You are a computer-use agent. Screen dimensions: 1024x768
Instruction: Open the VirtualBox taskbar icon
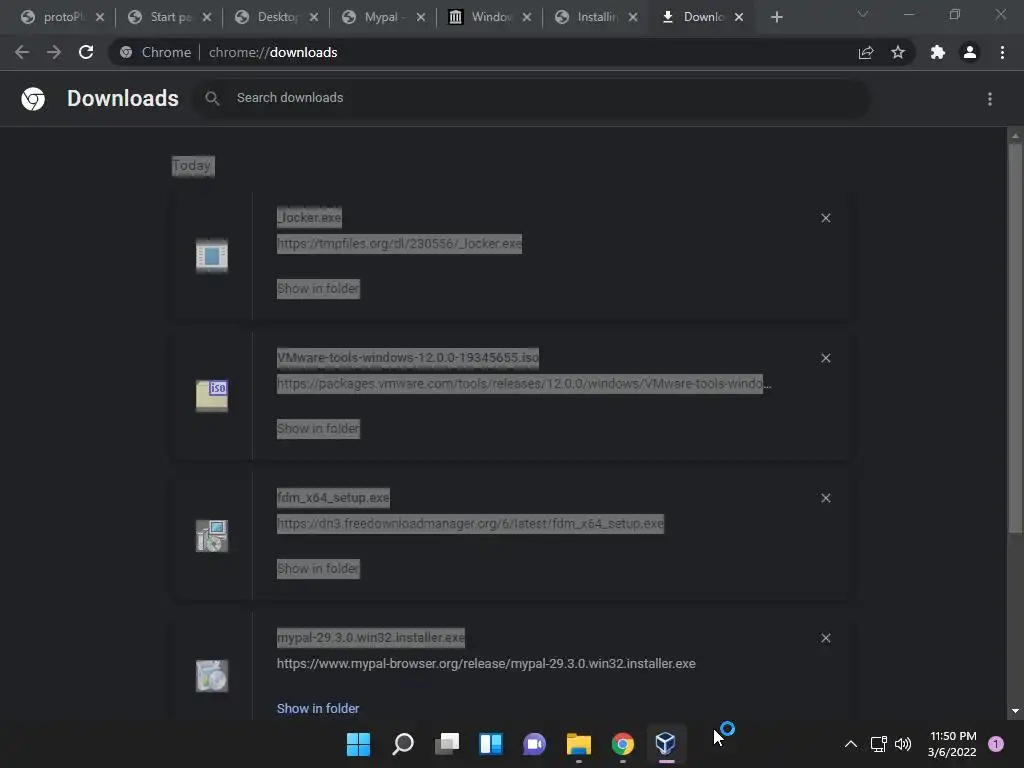[666, 744]
